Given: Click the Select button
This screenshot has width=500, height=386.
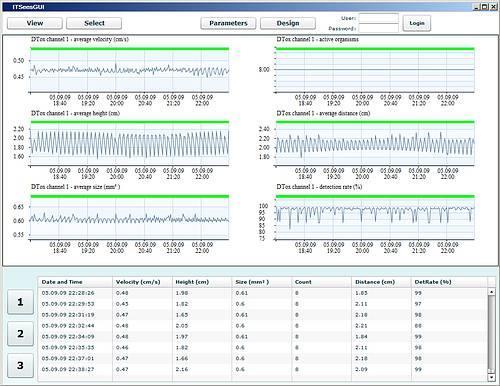Looking at the screenshot, I should point(94,23).
